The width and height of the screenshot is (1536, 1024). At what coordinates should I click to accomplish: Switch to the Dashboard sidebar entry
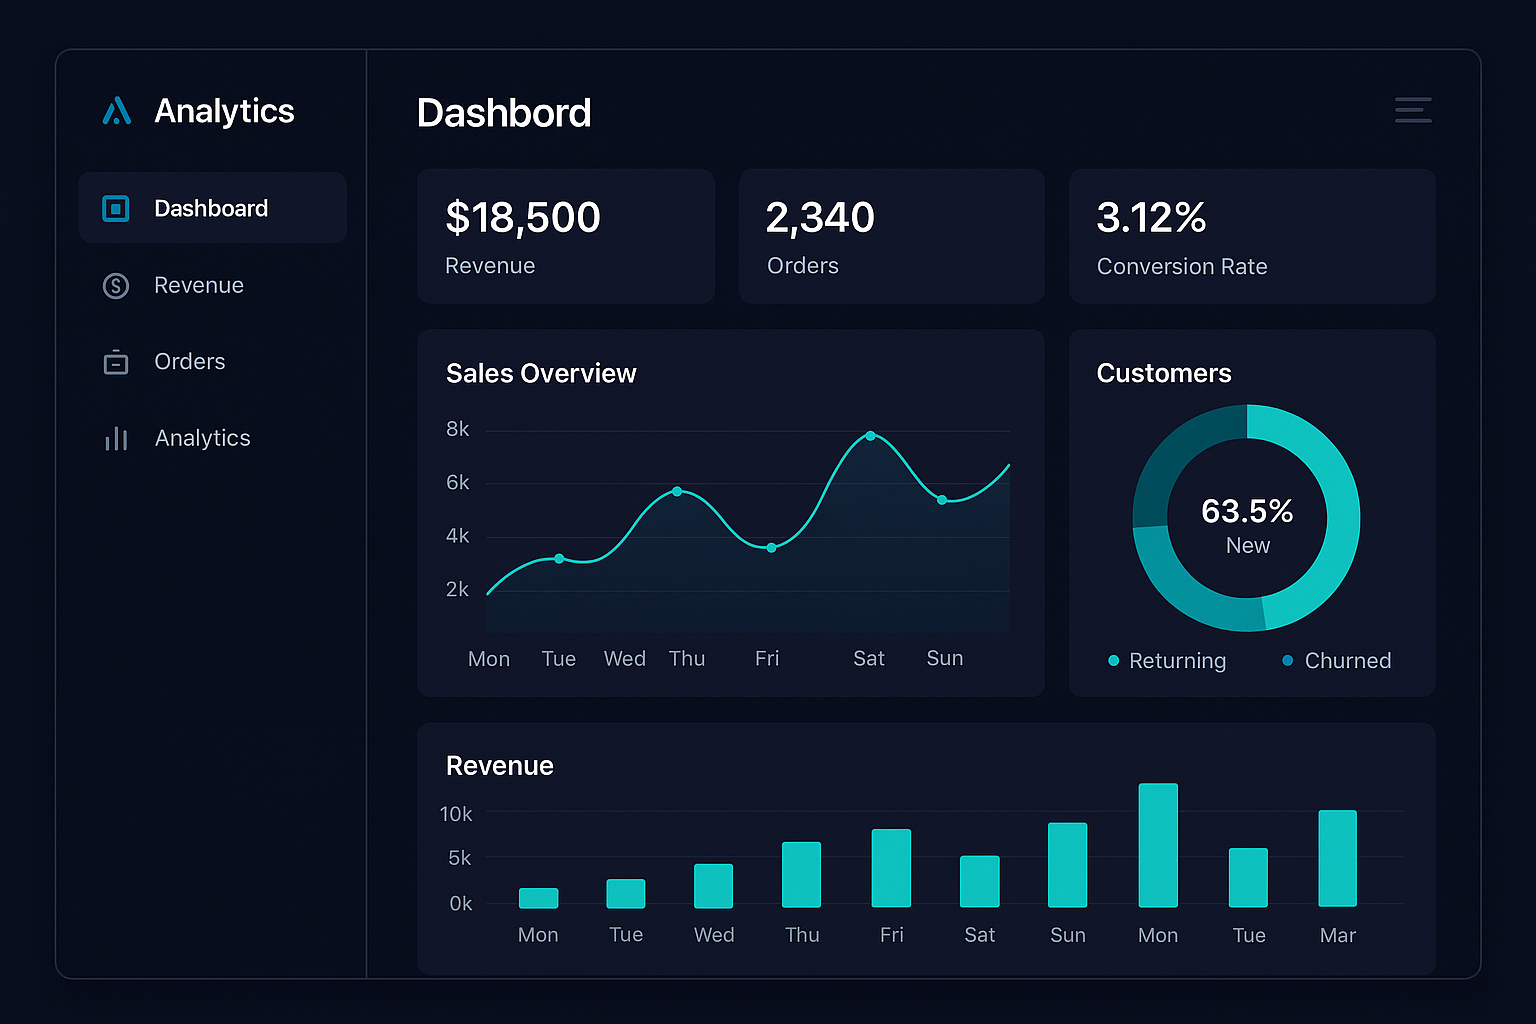point(211,208)
